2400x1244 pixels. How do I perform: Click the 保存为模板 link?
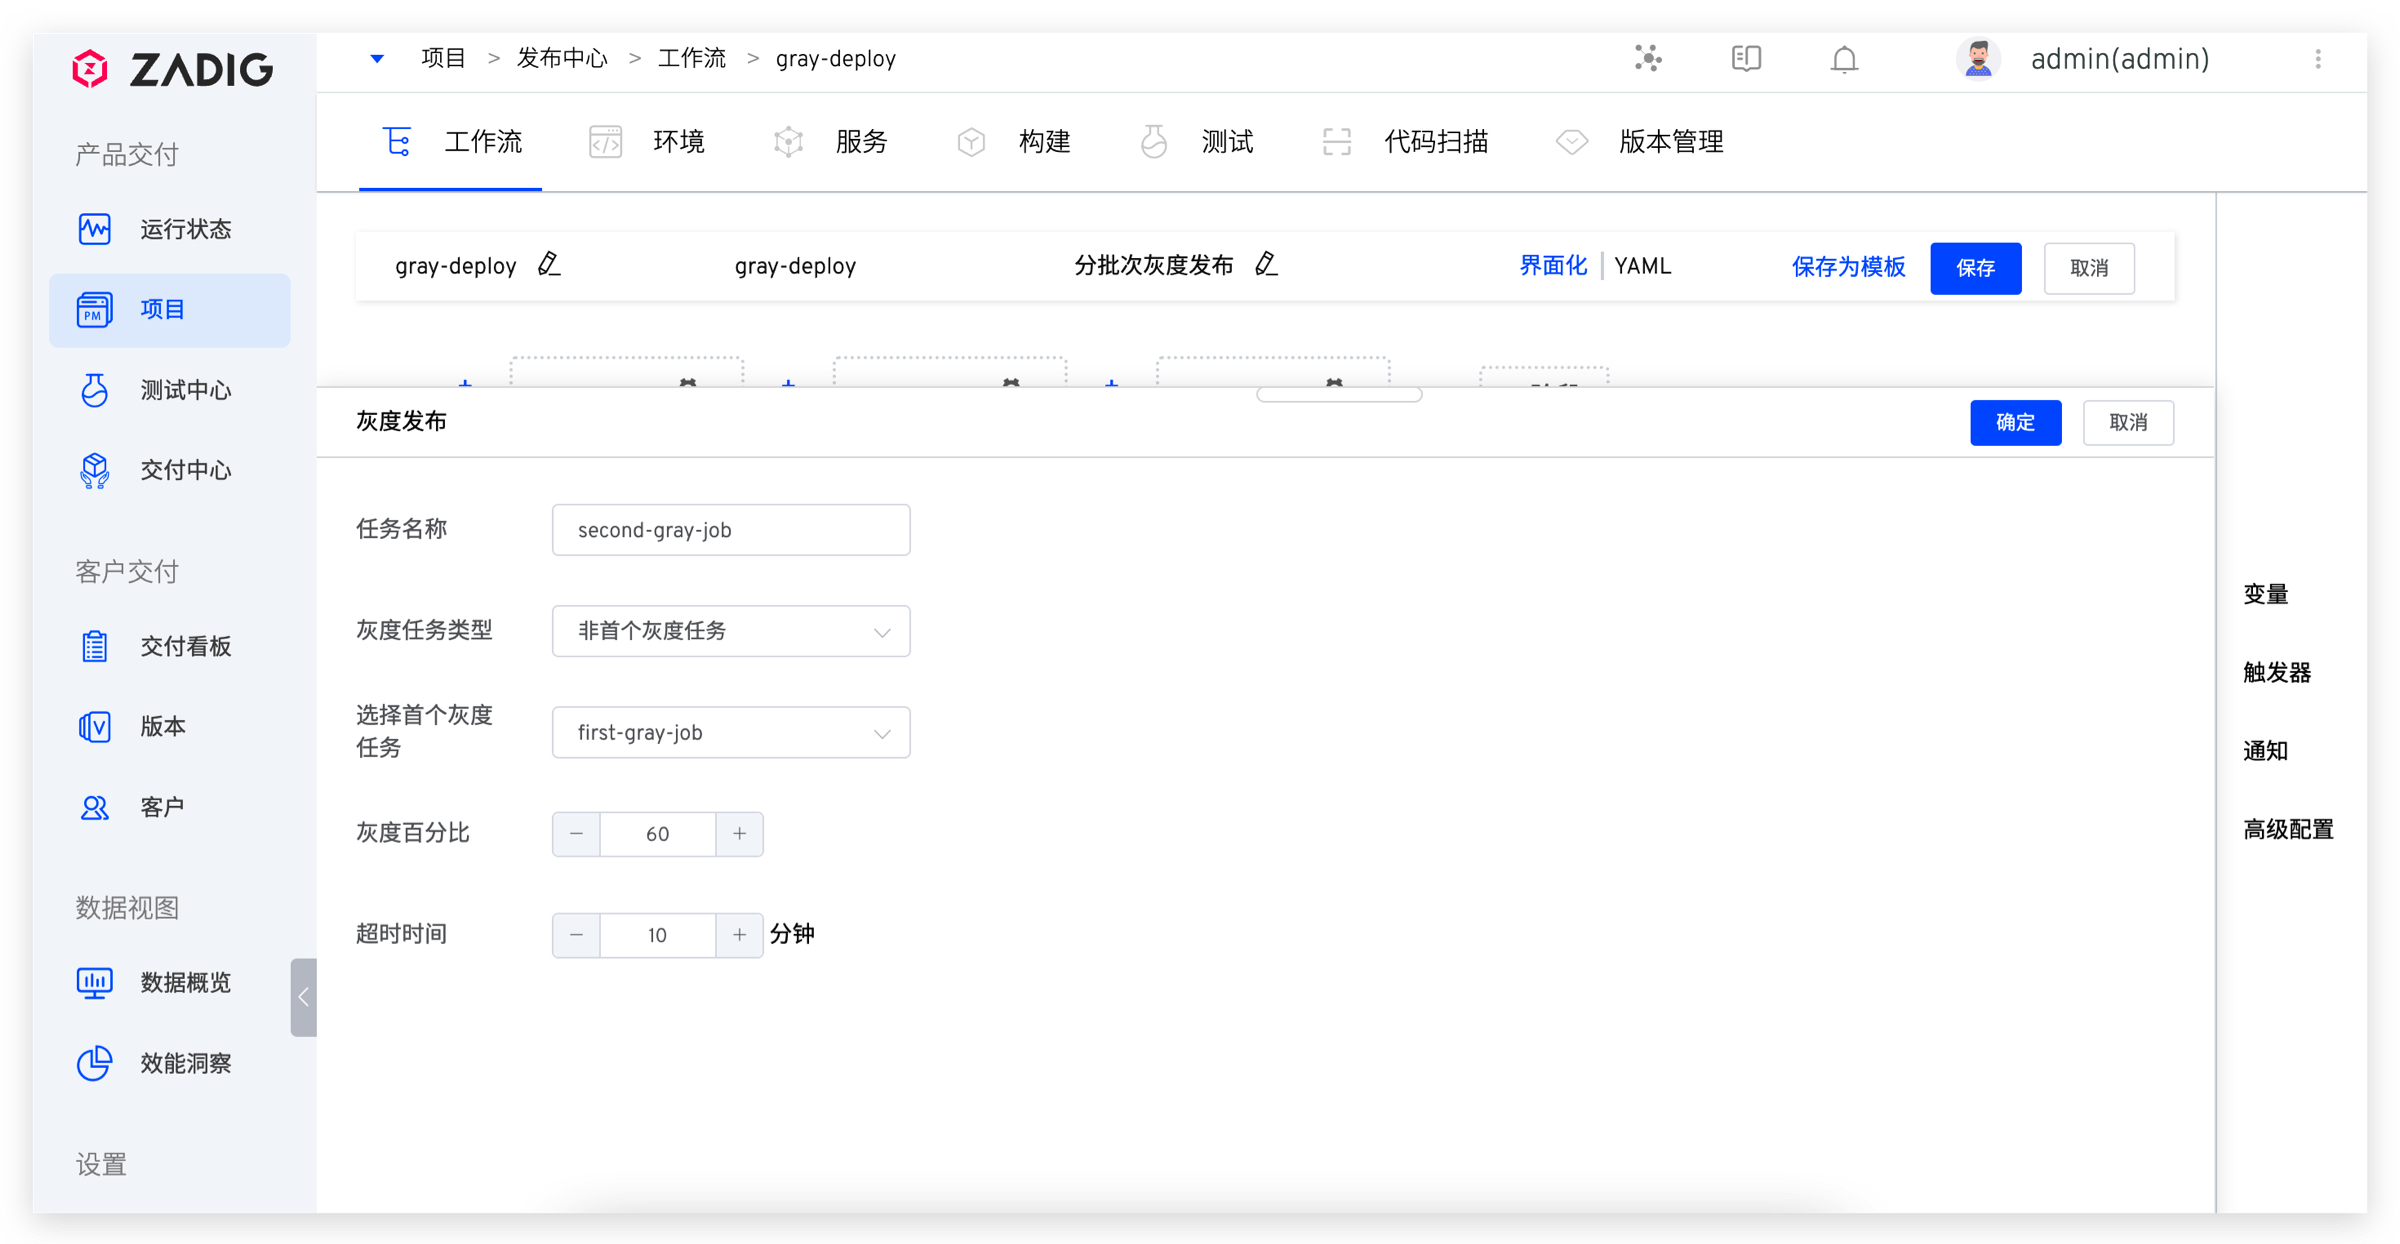1847,267
